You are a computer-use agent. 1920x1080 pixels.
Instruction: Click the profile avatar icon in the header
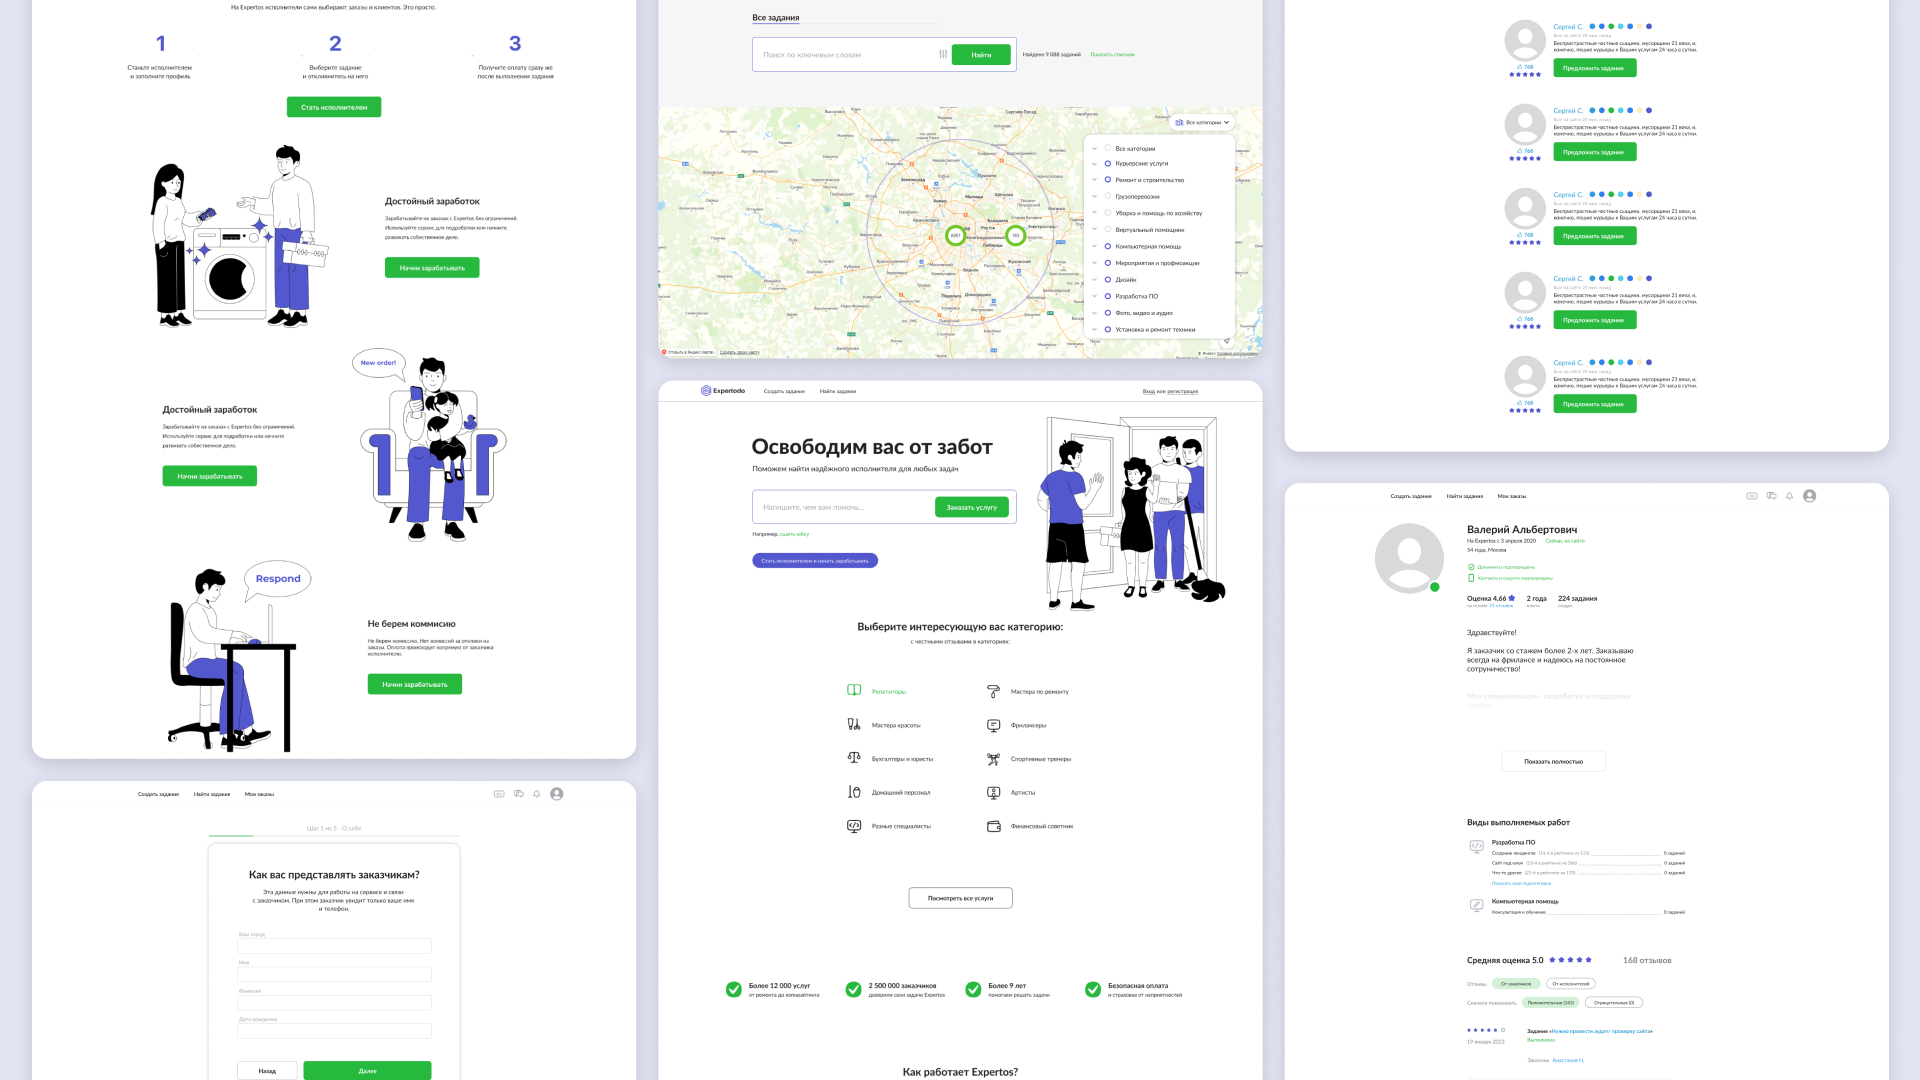pos(1809,496)
